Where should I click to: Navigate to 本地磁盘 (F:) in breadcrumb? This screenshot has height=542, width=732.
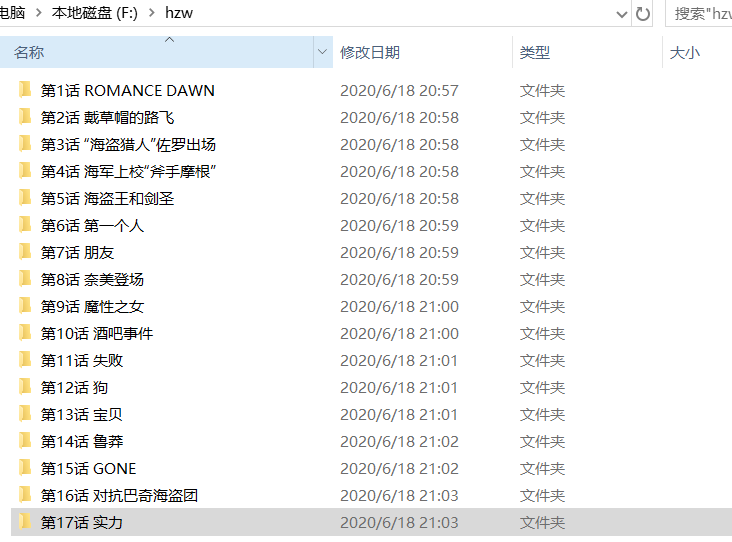coord(95,13)
